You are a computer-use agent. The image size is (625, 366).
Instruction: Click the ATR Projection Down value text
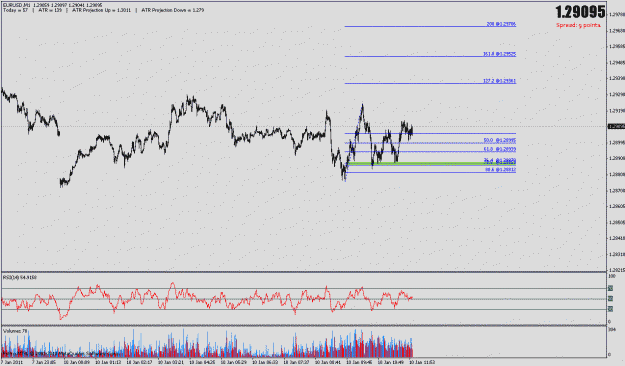[173, 10]
